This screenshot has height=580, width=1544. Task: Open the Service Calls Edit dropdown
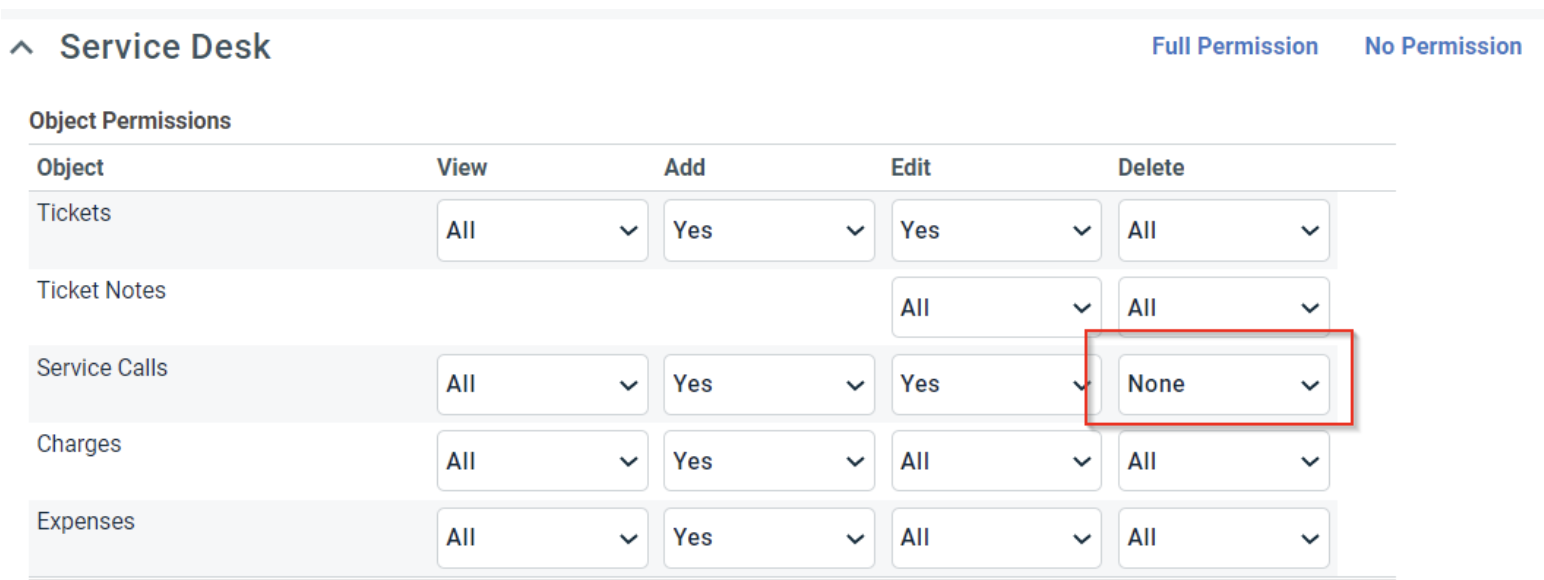[x=995, y=385]
